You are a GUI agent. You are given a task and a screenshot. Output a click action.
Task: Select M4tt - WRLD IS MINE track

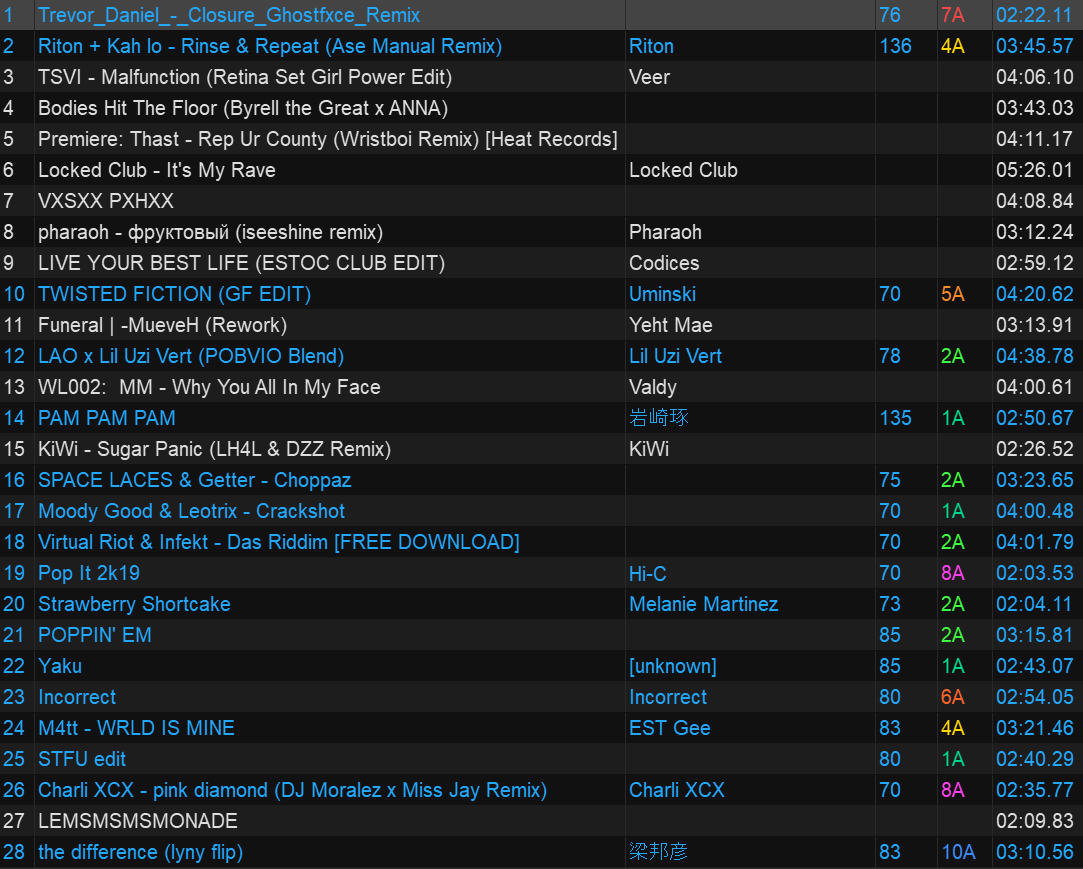(136, 728)
